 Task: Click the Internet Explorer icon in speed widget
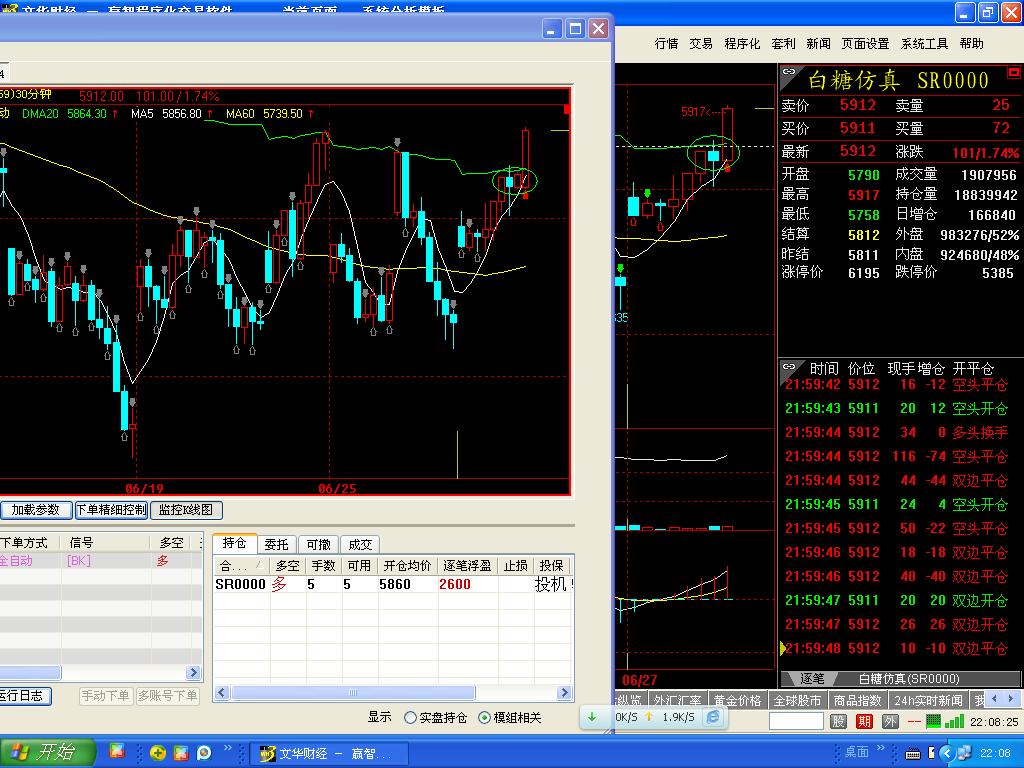tap(714, 717)
